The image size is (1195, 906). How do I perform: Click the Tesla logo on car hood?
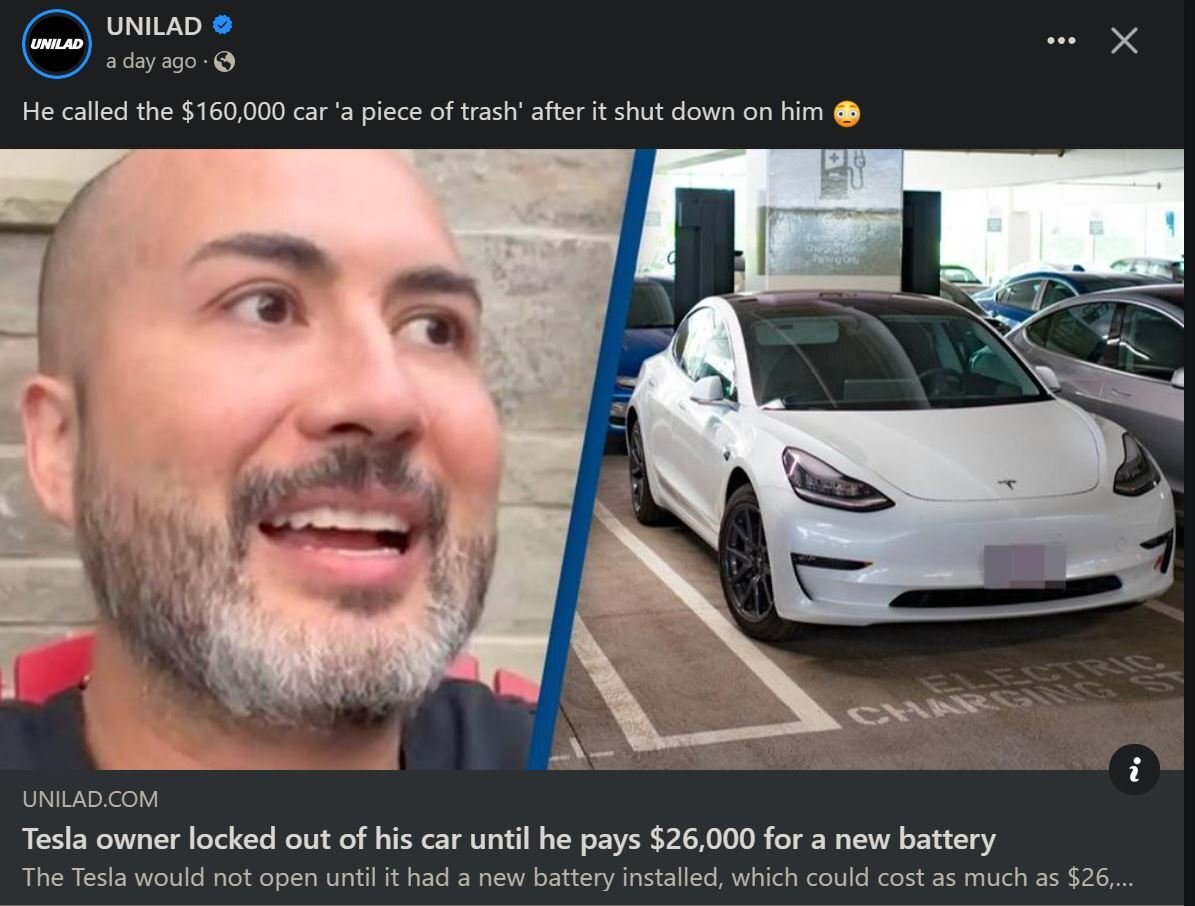pyautogui.click(x=1008, y=484)
